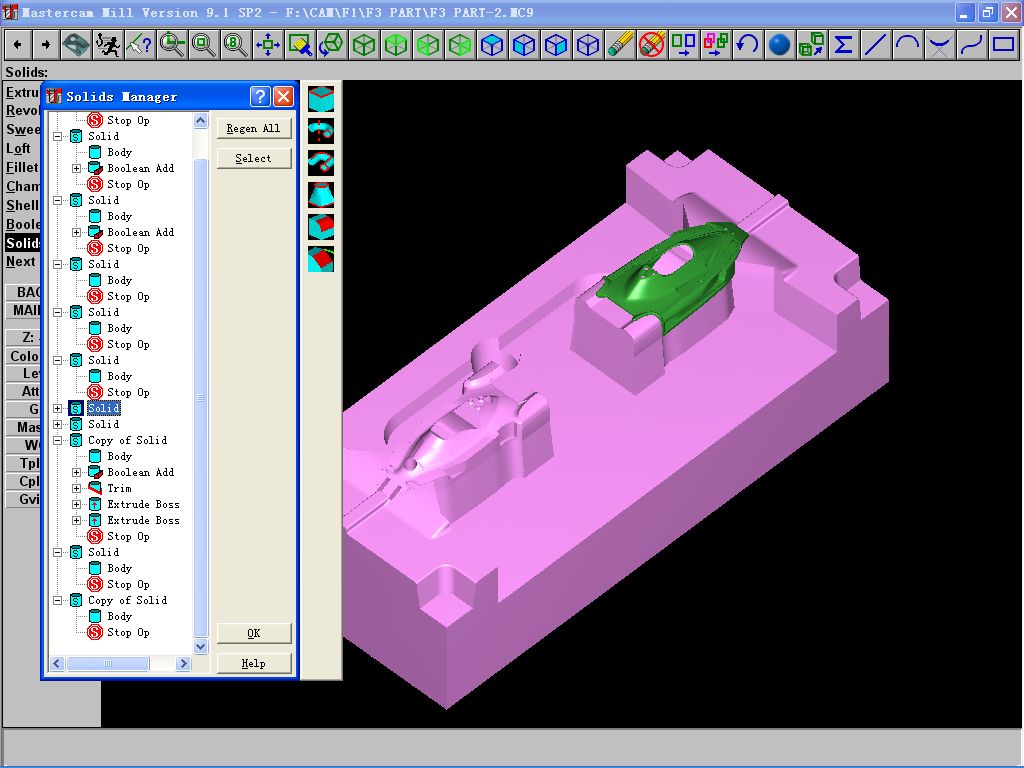The width and height of the screenshot is (1024, 768).
Task: Choose Shell from the Solids menu
Action: pyautogui.click(x=23, y=206)
